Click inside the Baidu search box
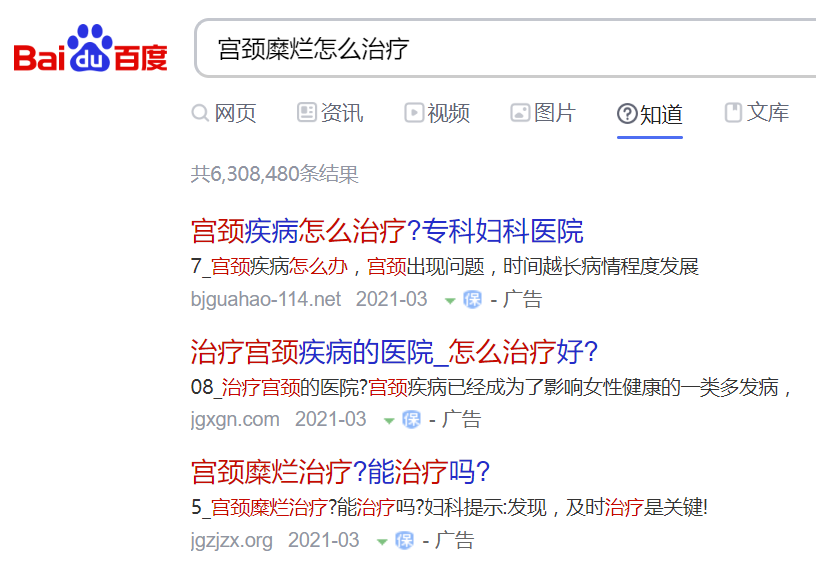The height and width of the screenshot is (564, 816). [x=505, y=48]
